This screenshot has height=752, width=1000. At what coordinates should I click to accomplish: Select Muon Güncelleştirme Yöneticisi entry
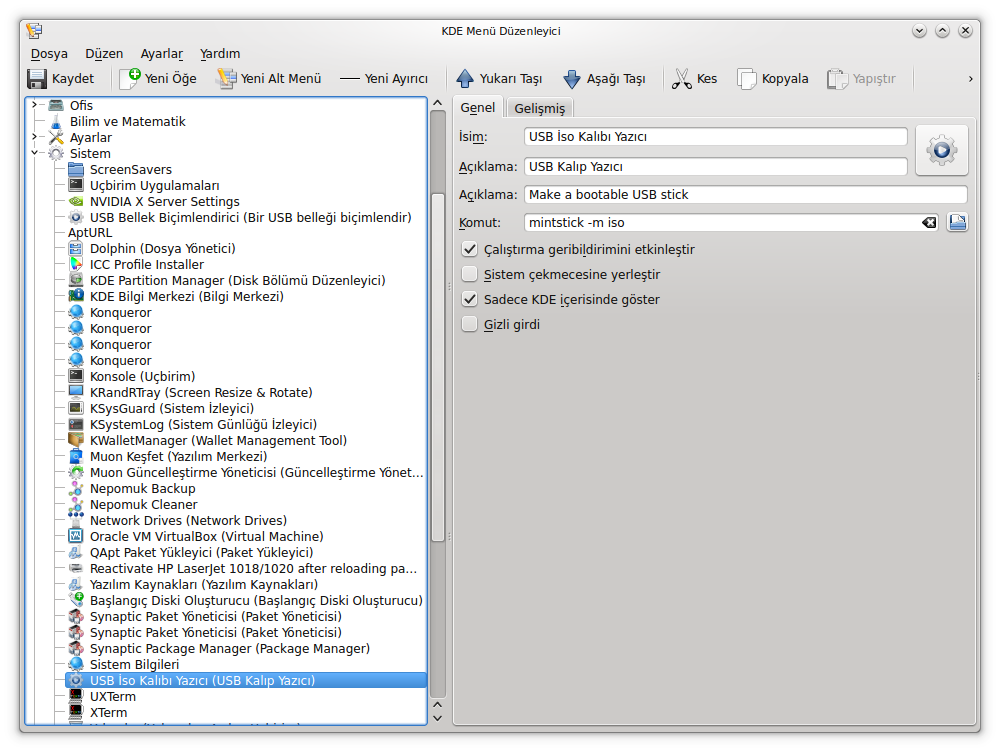click(x=256, y=473)
